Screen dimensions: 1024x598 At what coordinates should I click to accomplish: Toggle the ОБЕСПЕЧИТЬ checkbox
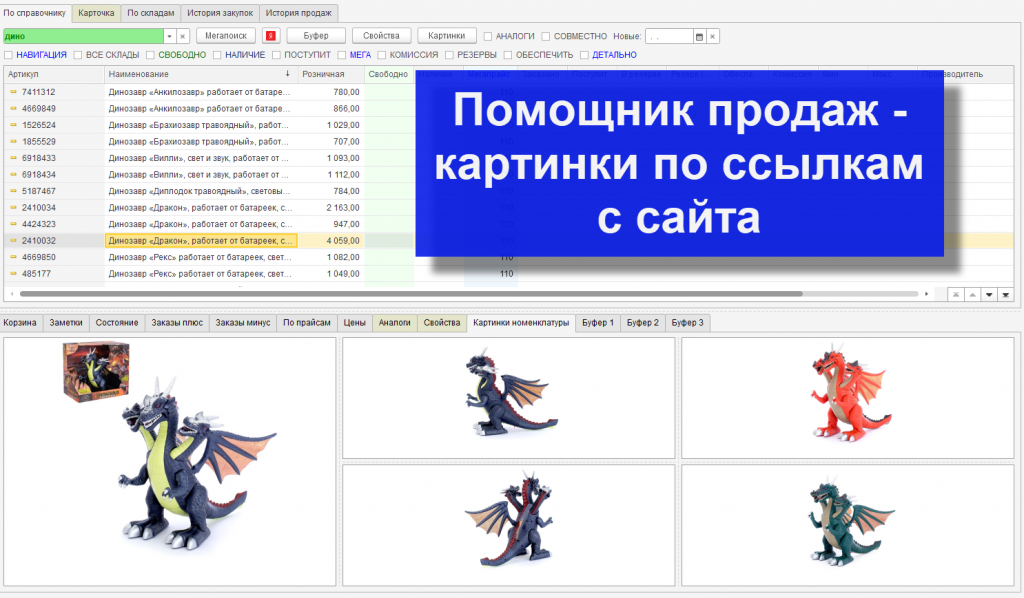pos(508,55)
